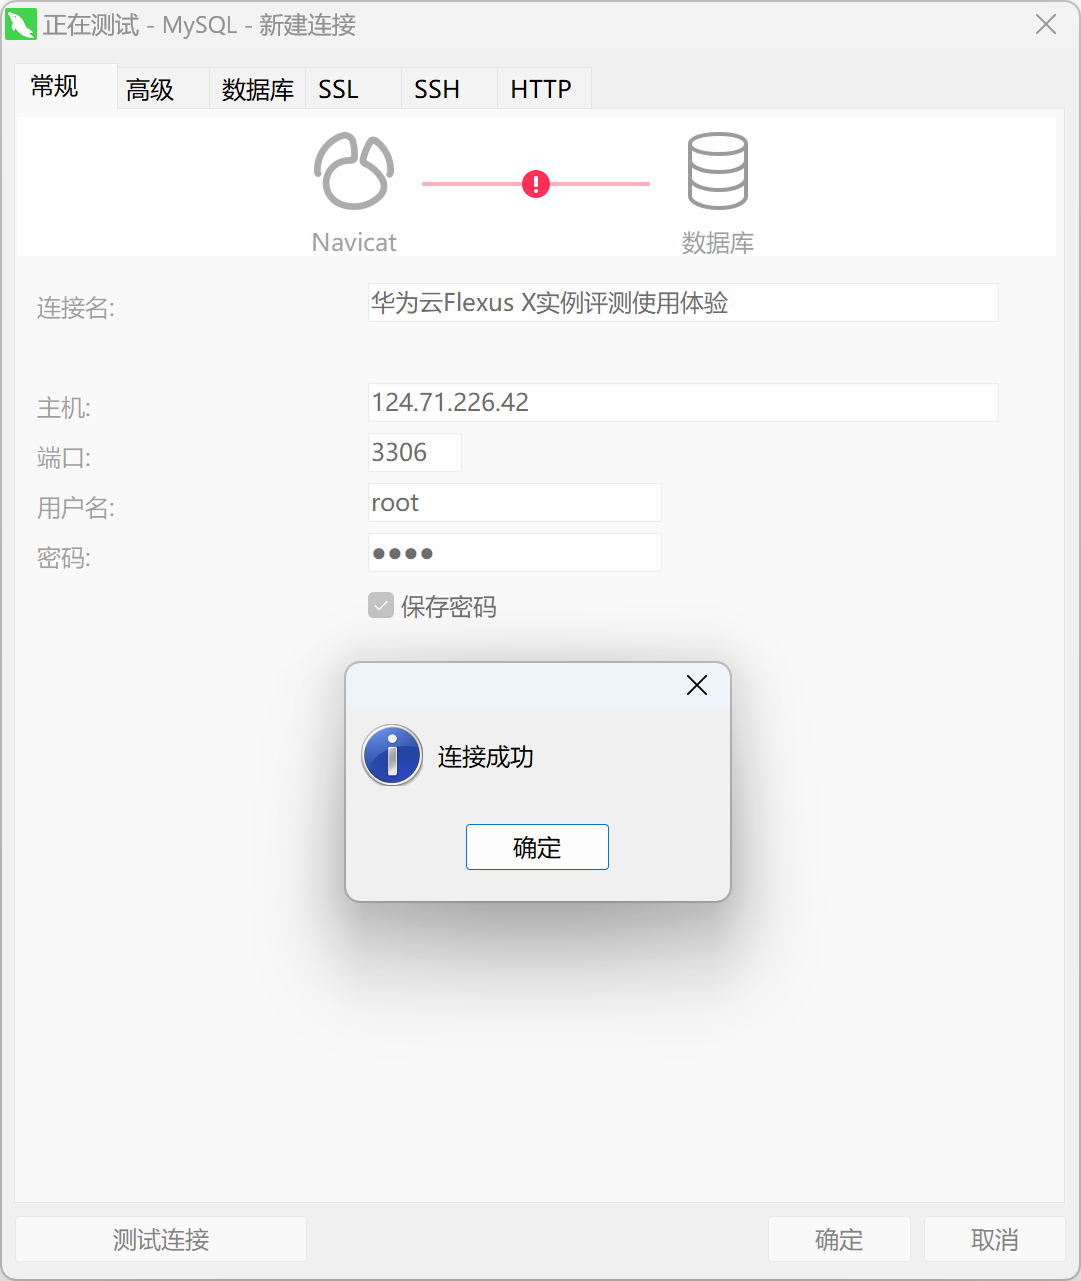Click the 连接名: label
The width and height of the screenshot is (1081, 1281).
click(76, 308)
